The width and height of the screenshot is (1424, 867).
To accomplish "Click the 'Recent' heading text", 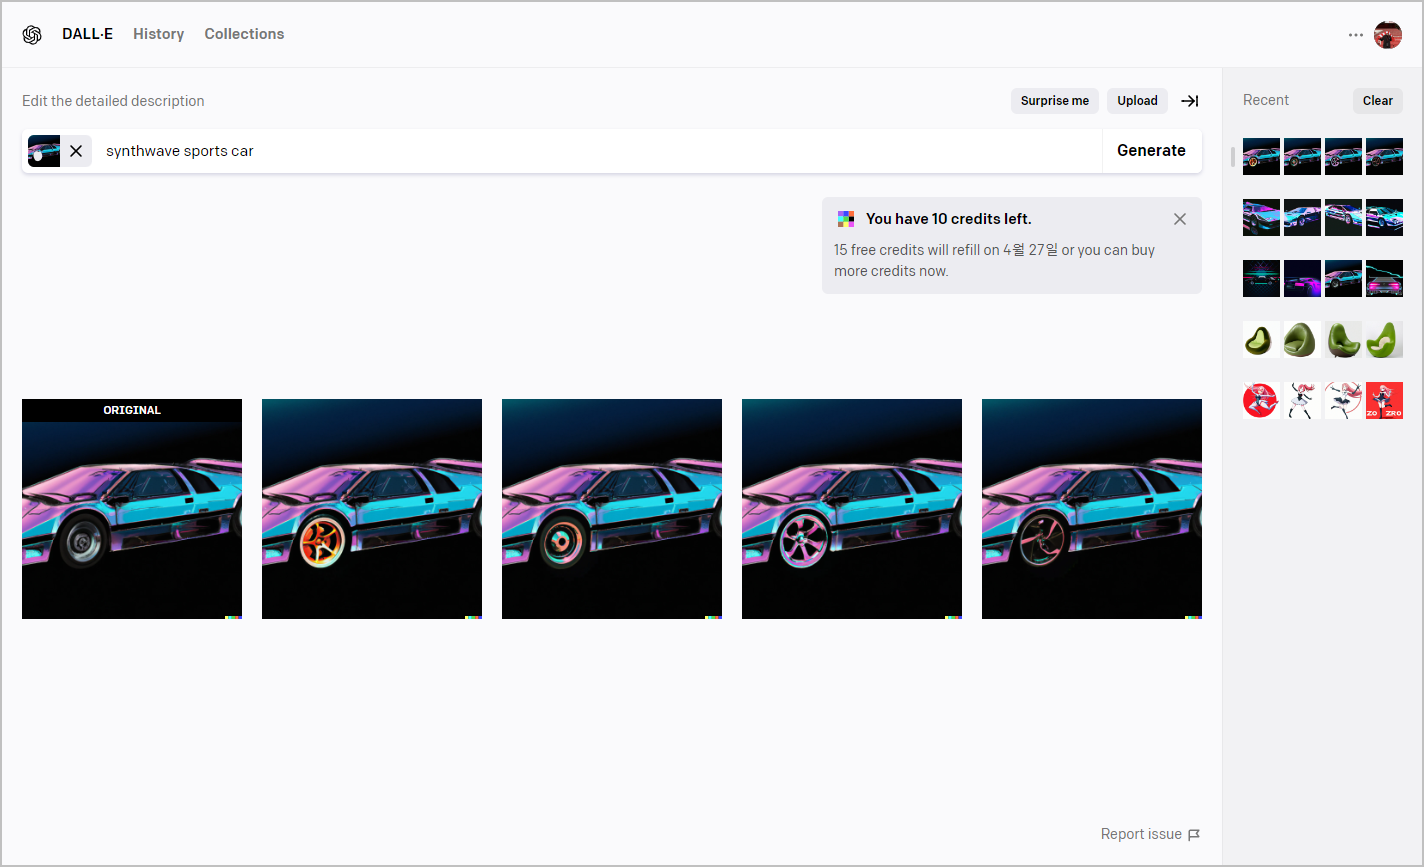I will pos(1266,100).
